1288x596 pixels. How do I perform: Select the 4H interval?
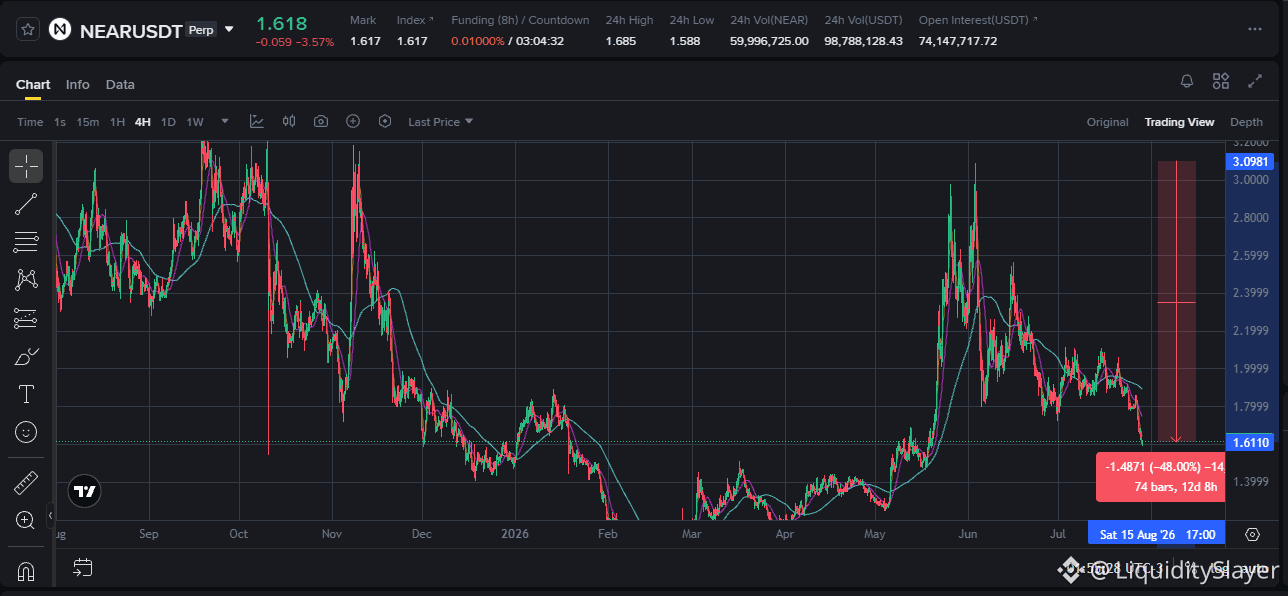coord(143,122)
